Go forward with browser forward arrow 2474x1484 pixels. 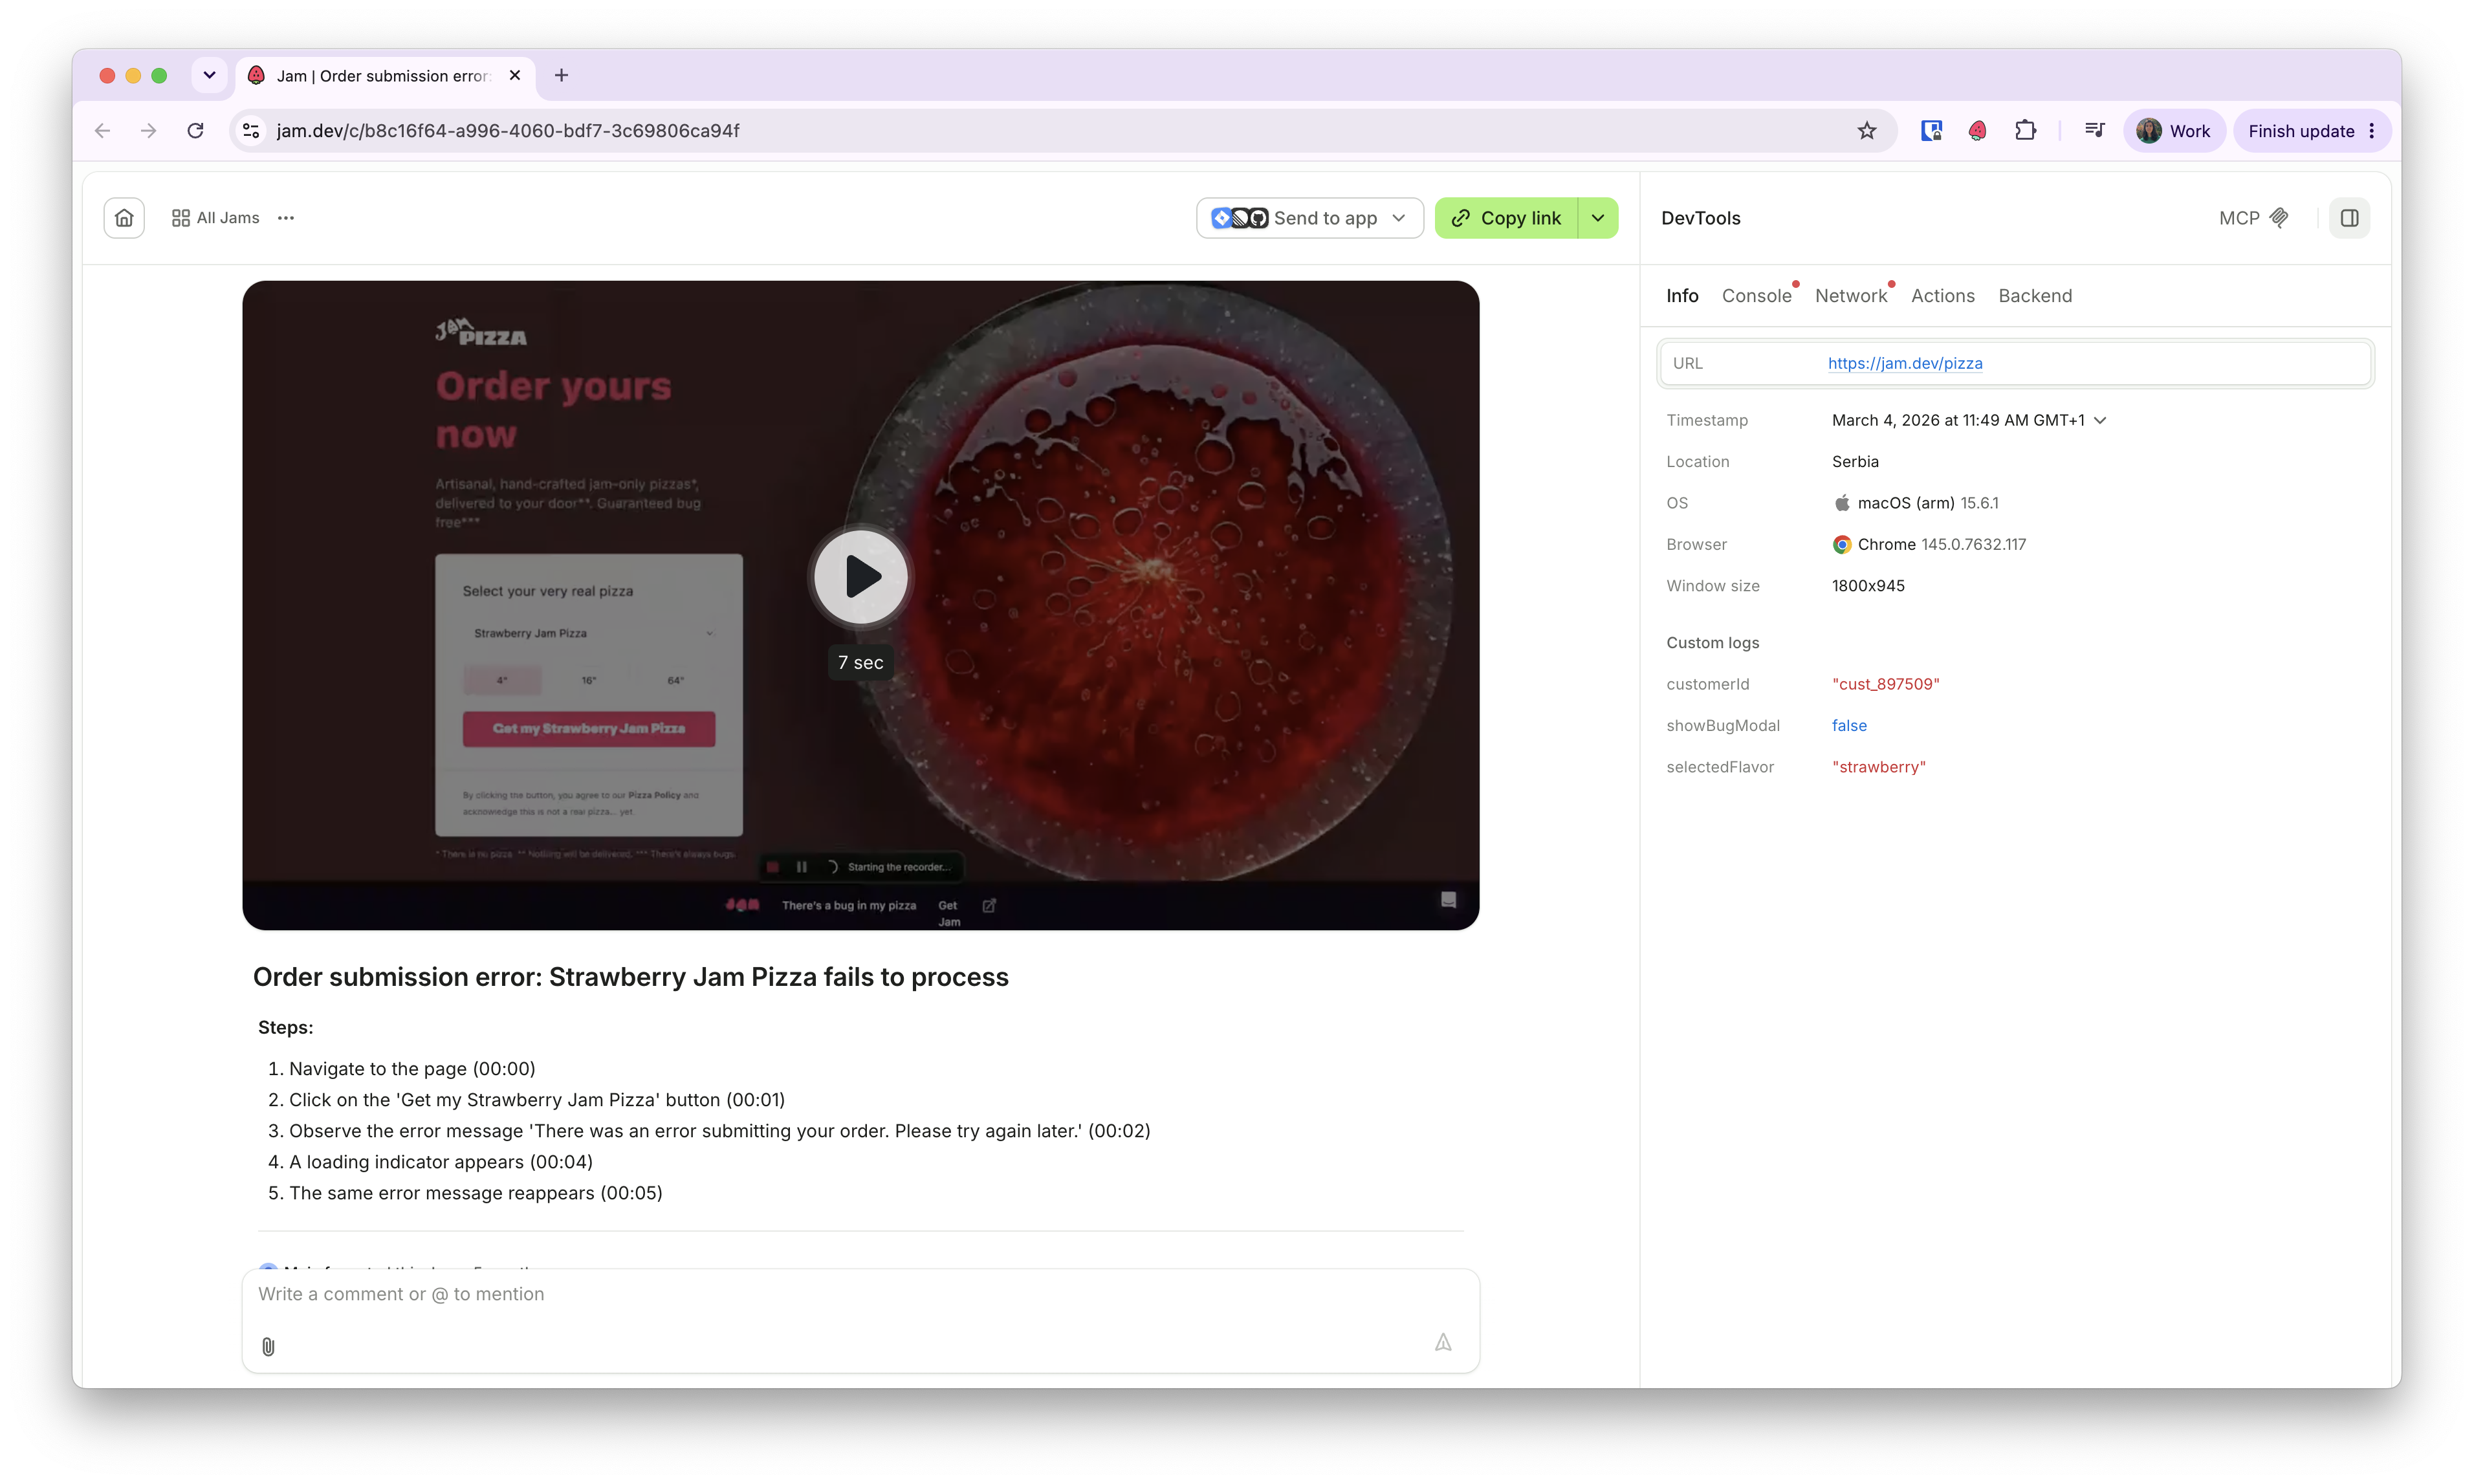click(x=148, y=131)
